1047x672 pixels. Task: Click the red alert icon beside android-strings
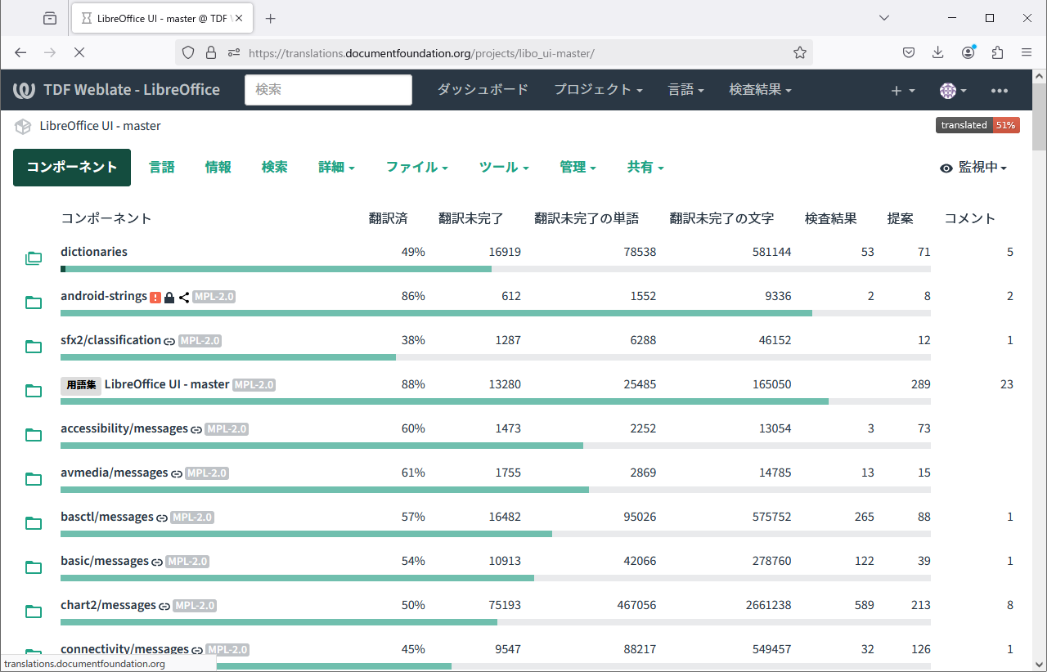tap(155, 297)
